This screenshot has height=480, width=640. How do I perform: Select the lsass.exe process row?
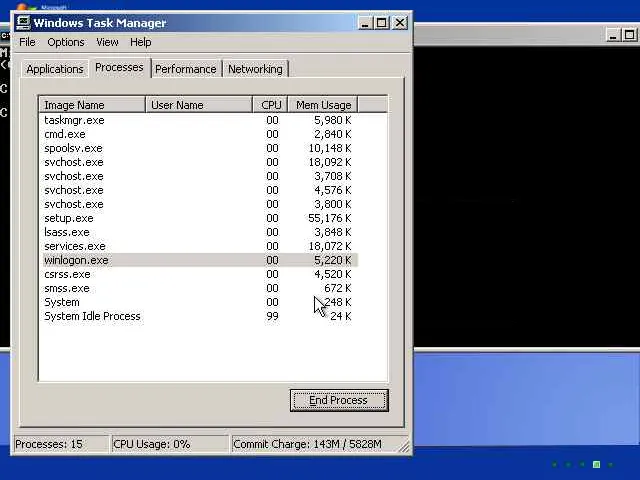200,232
